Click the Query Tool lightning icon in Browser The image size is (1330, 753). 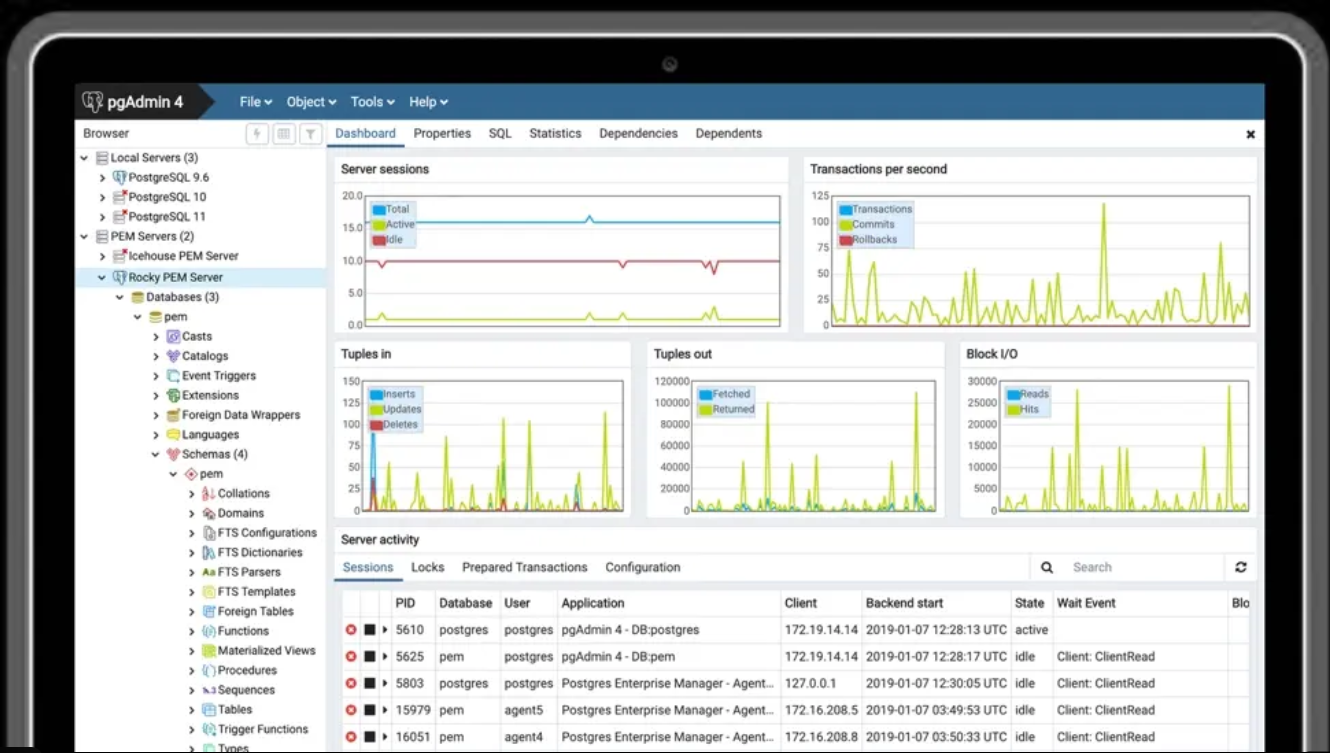point(257,134)
